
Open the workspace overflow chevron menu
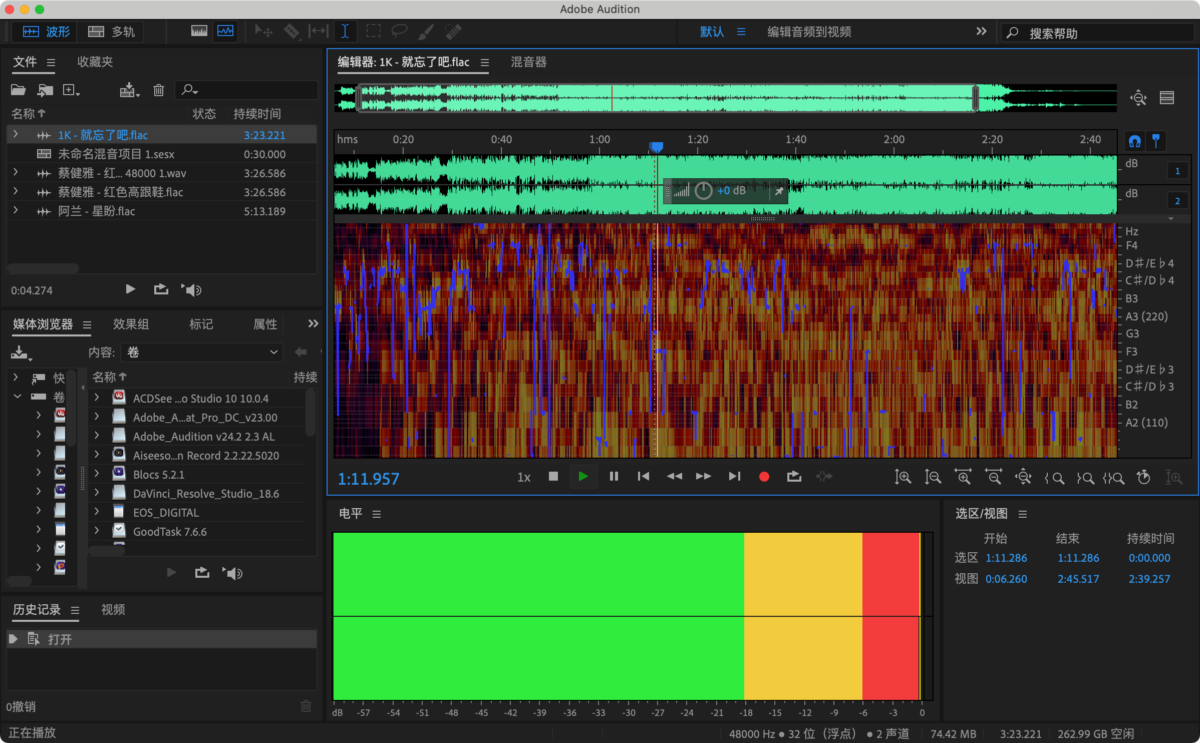coord(981,32)
